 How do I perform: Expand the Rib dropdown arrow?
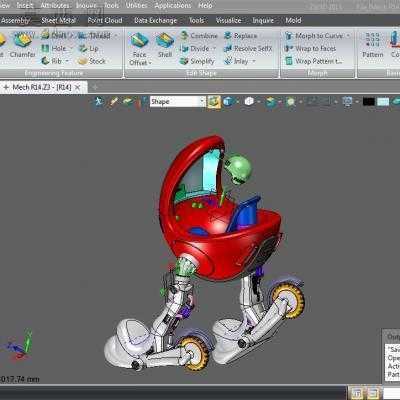coord(67,61)
